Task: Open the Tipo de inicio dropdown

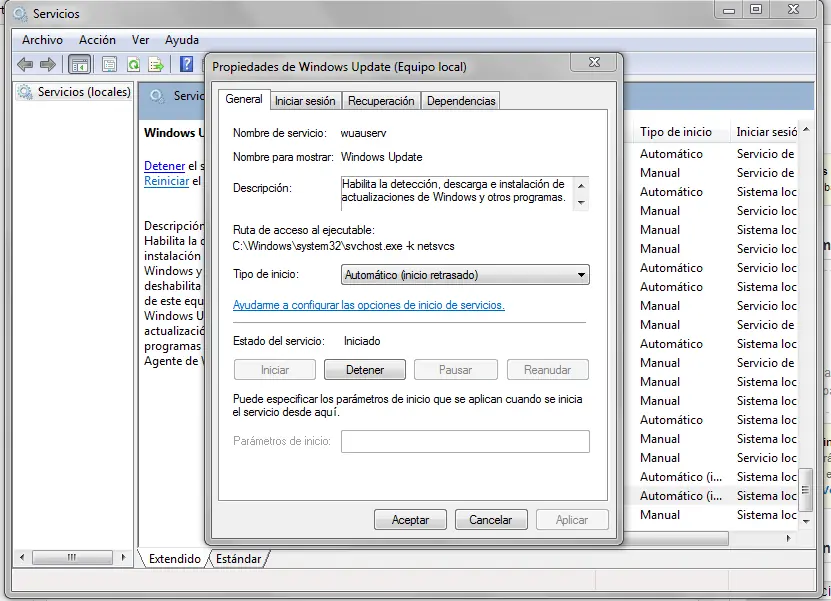Action: (x=465, y=275)
